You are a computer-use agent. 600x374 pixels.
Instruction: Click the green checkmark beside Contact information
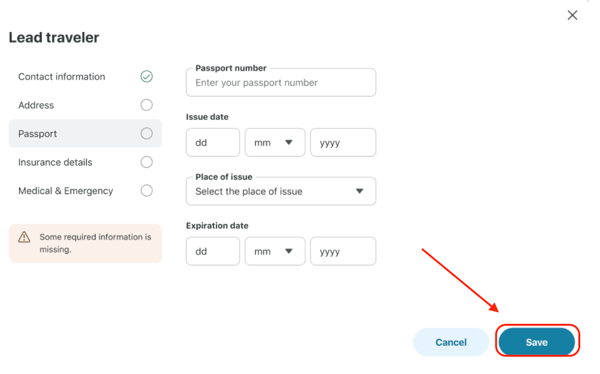[147, 77]
